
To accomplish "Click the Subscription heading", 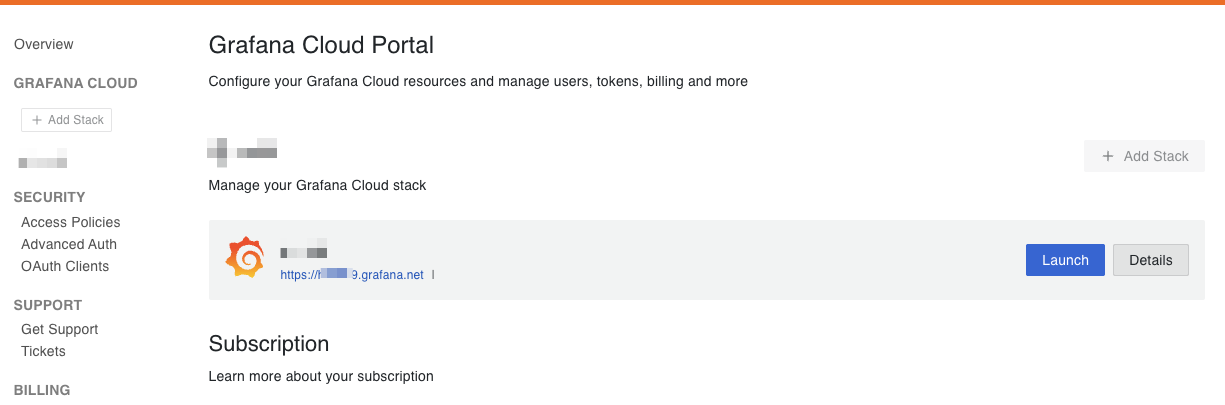I will (x=269, y=344).
